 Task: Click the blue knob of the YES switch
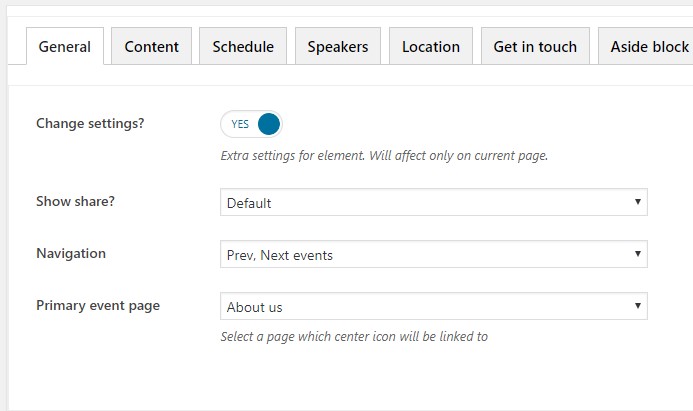268,124
